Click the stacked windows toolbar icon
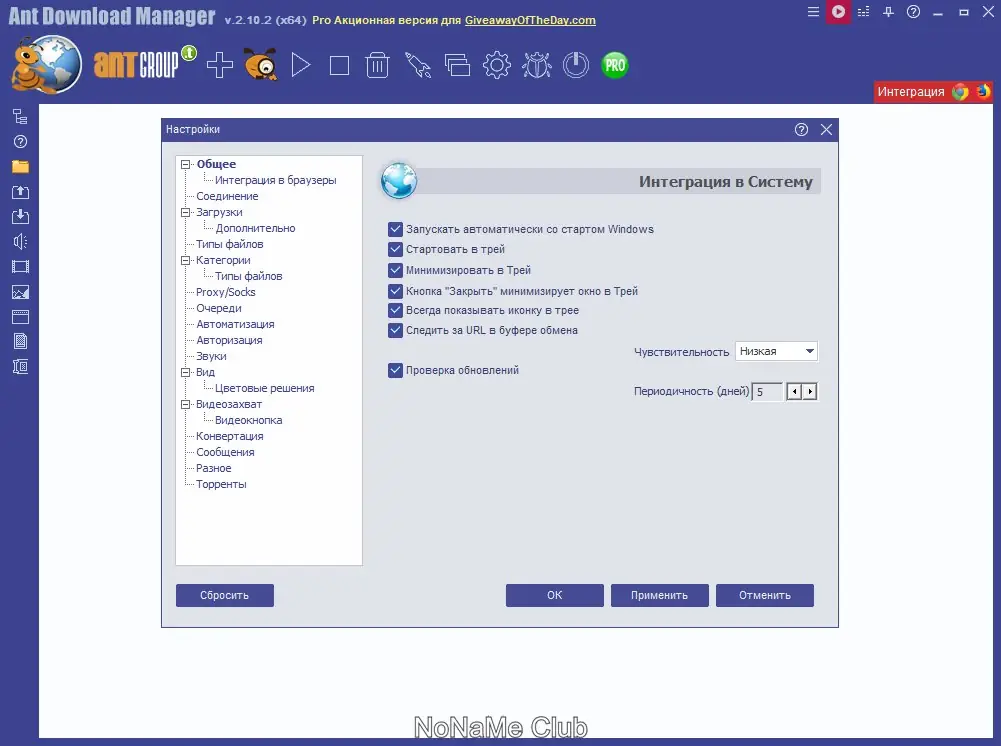The image size is (1001, 746). tap(457, 65)
